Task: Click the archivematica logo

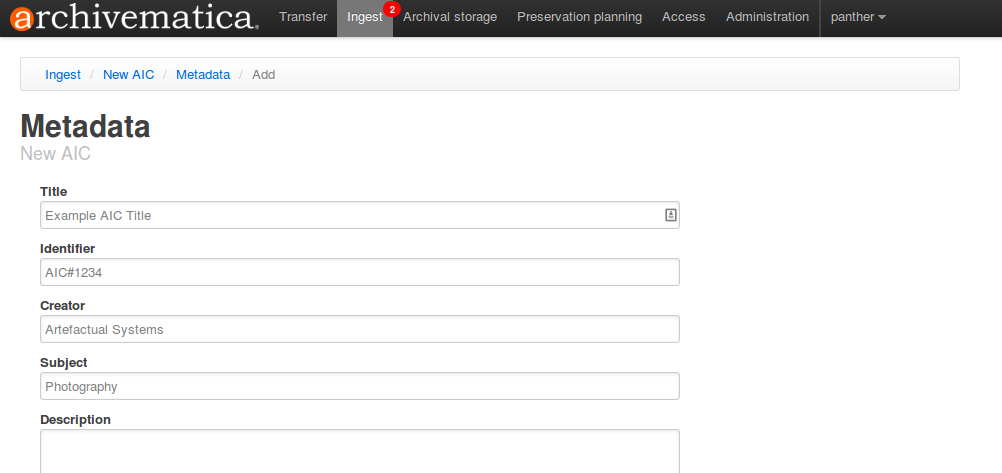Action: (x=135, y=17)
